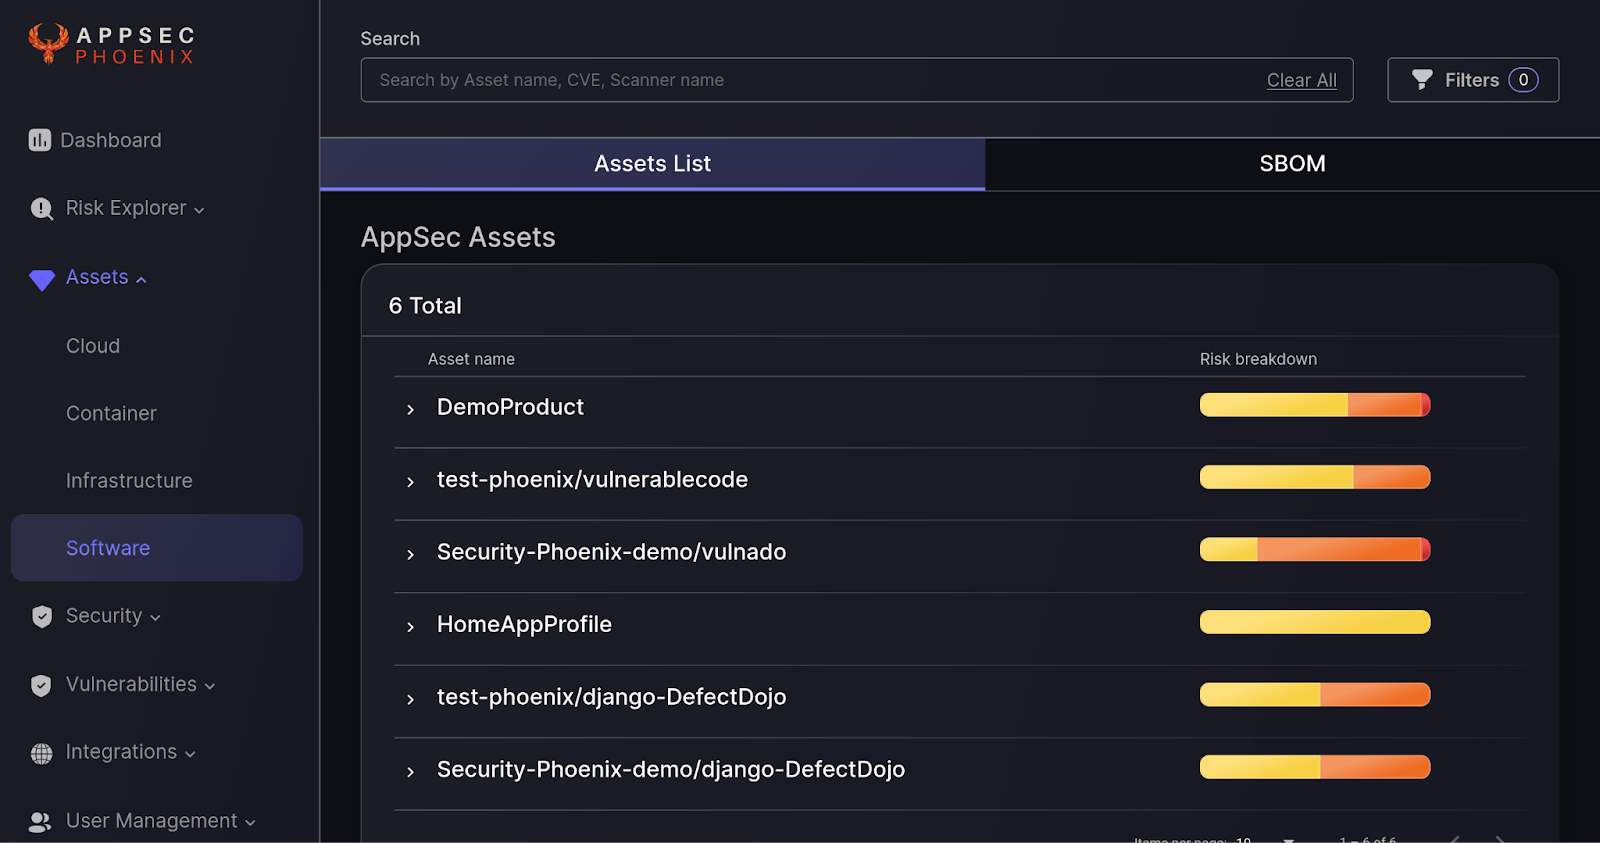The height and width of the screenshot is (843, 1600).
Task: Open the Software assets page
Action: 108,548
